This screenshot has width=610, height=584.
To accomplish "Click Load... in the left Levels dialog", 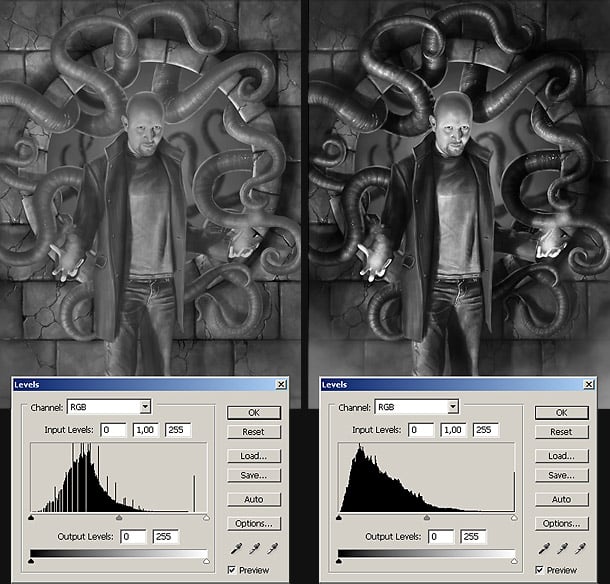I will [x=254, y=456].
